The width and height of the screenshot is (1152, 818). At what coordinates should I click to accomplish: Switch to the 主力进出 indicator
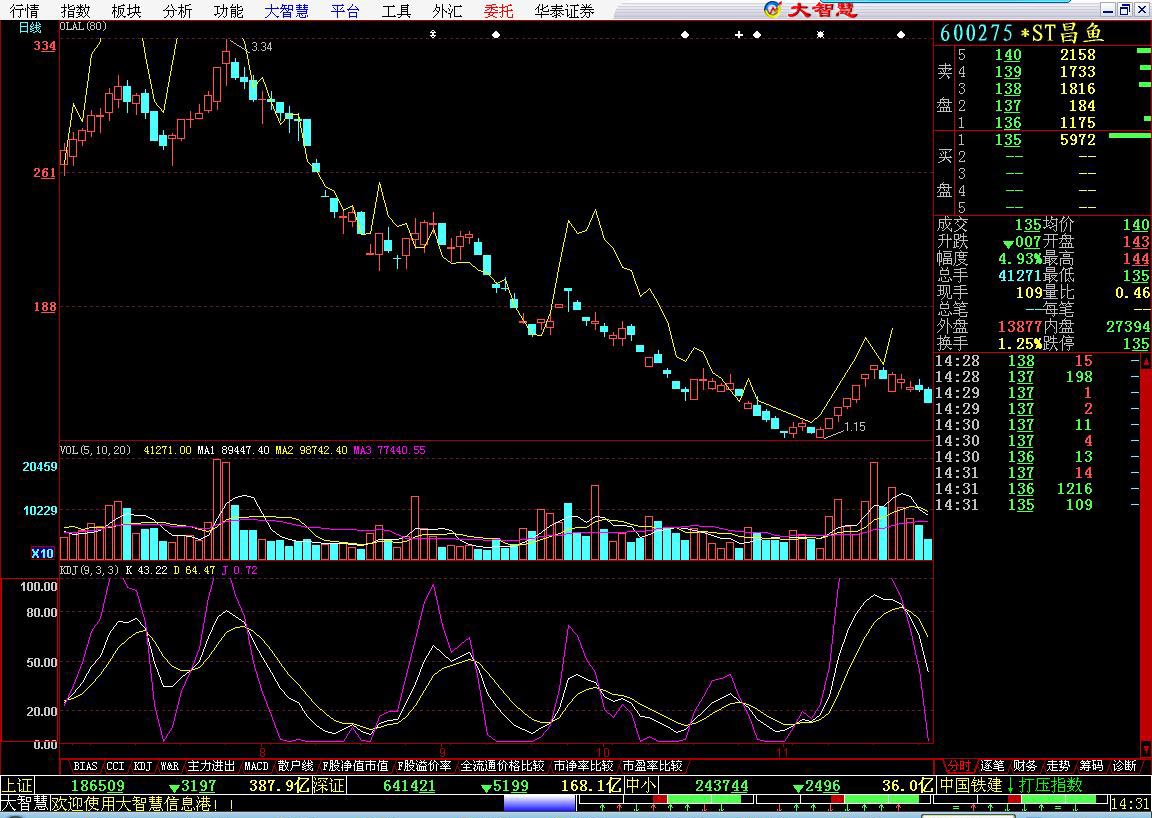point(211,766)
